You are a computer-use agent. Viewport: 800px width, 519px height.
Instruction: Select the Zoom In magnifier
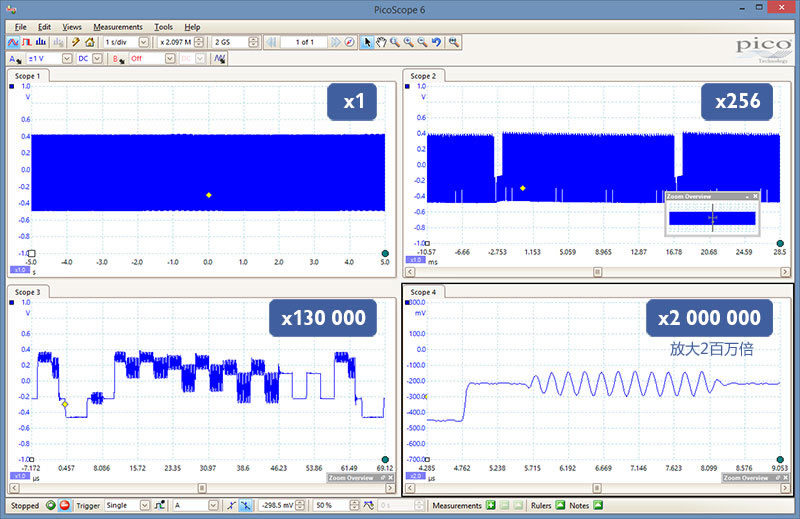[x=409, y=42]
